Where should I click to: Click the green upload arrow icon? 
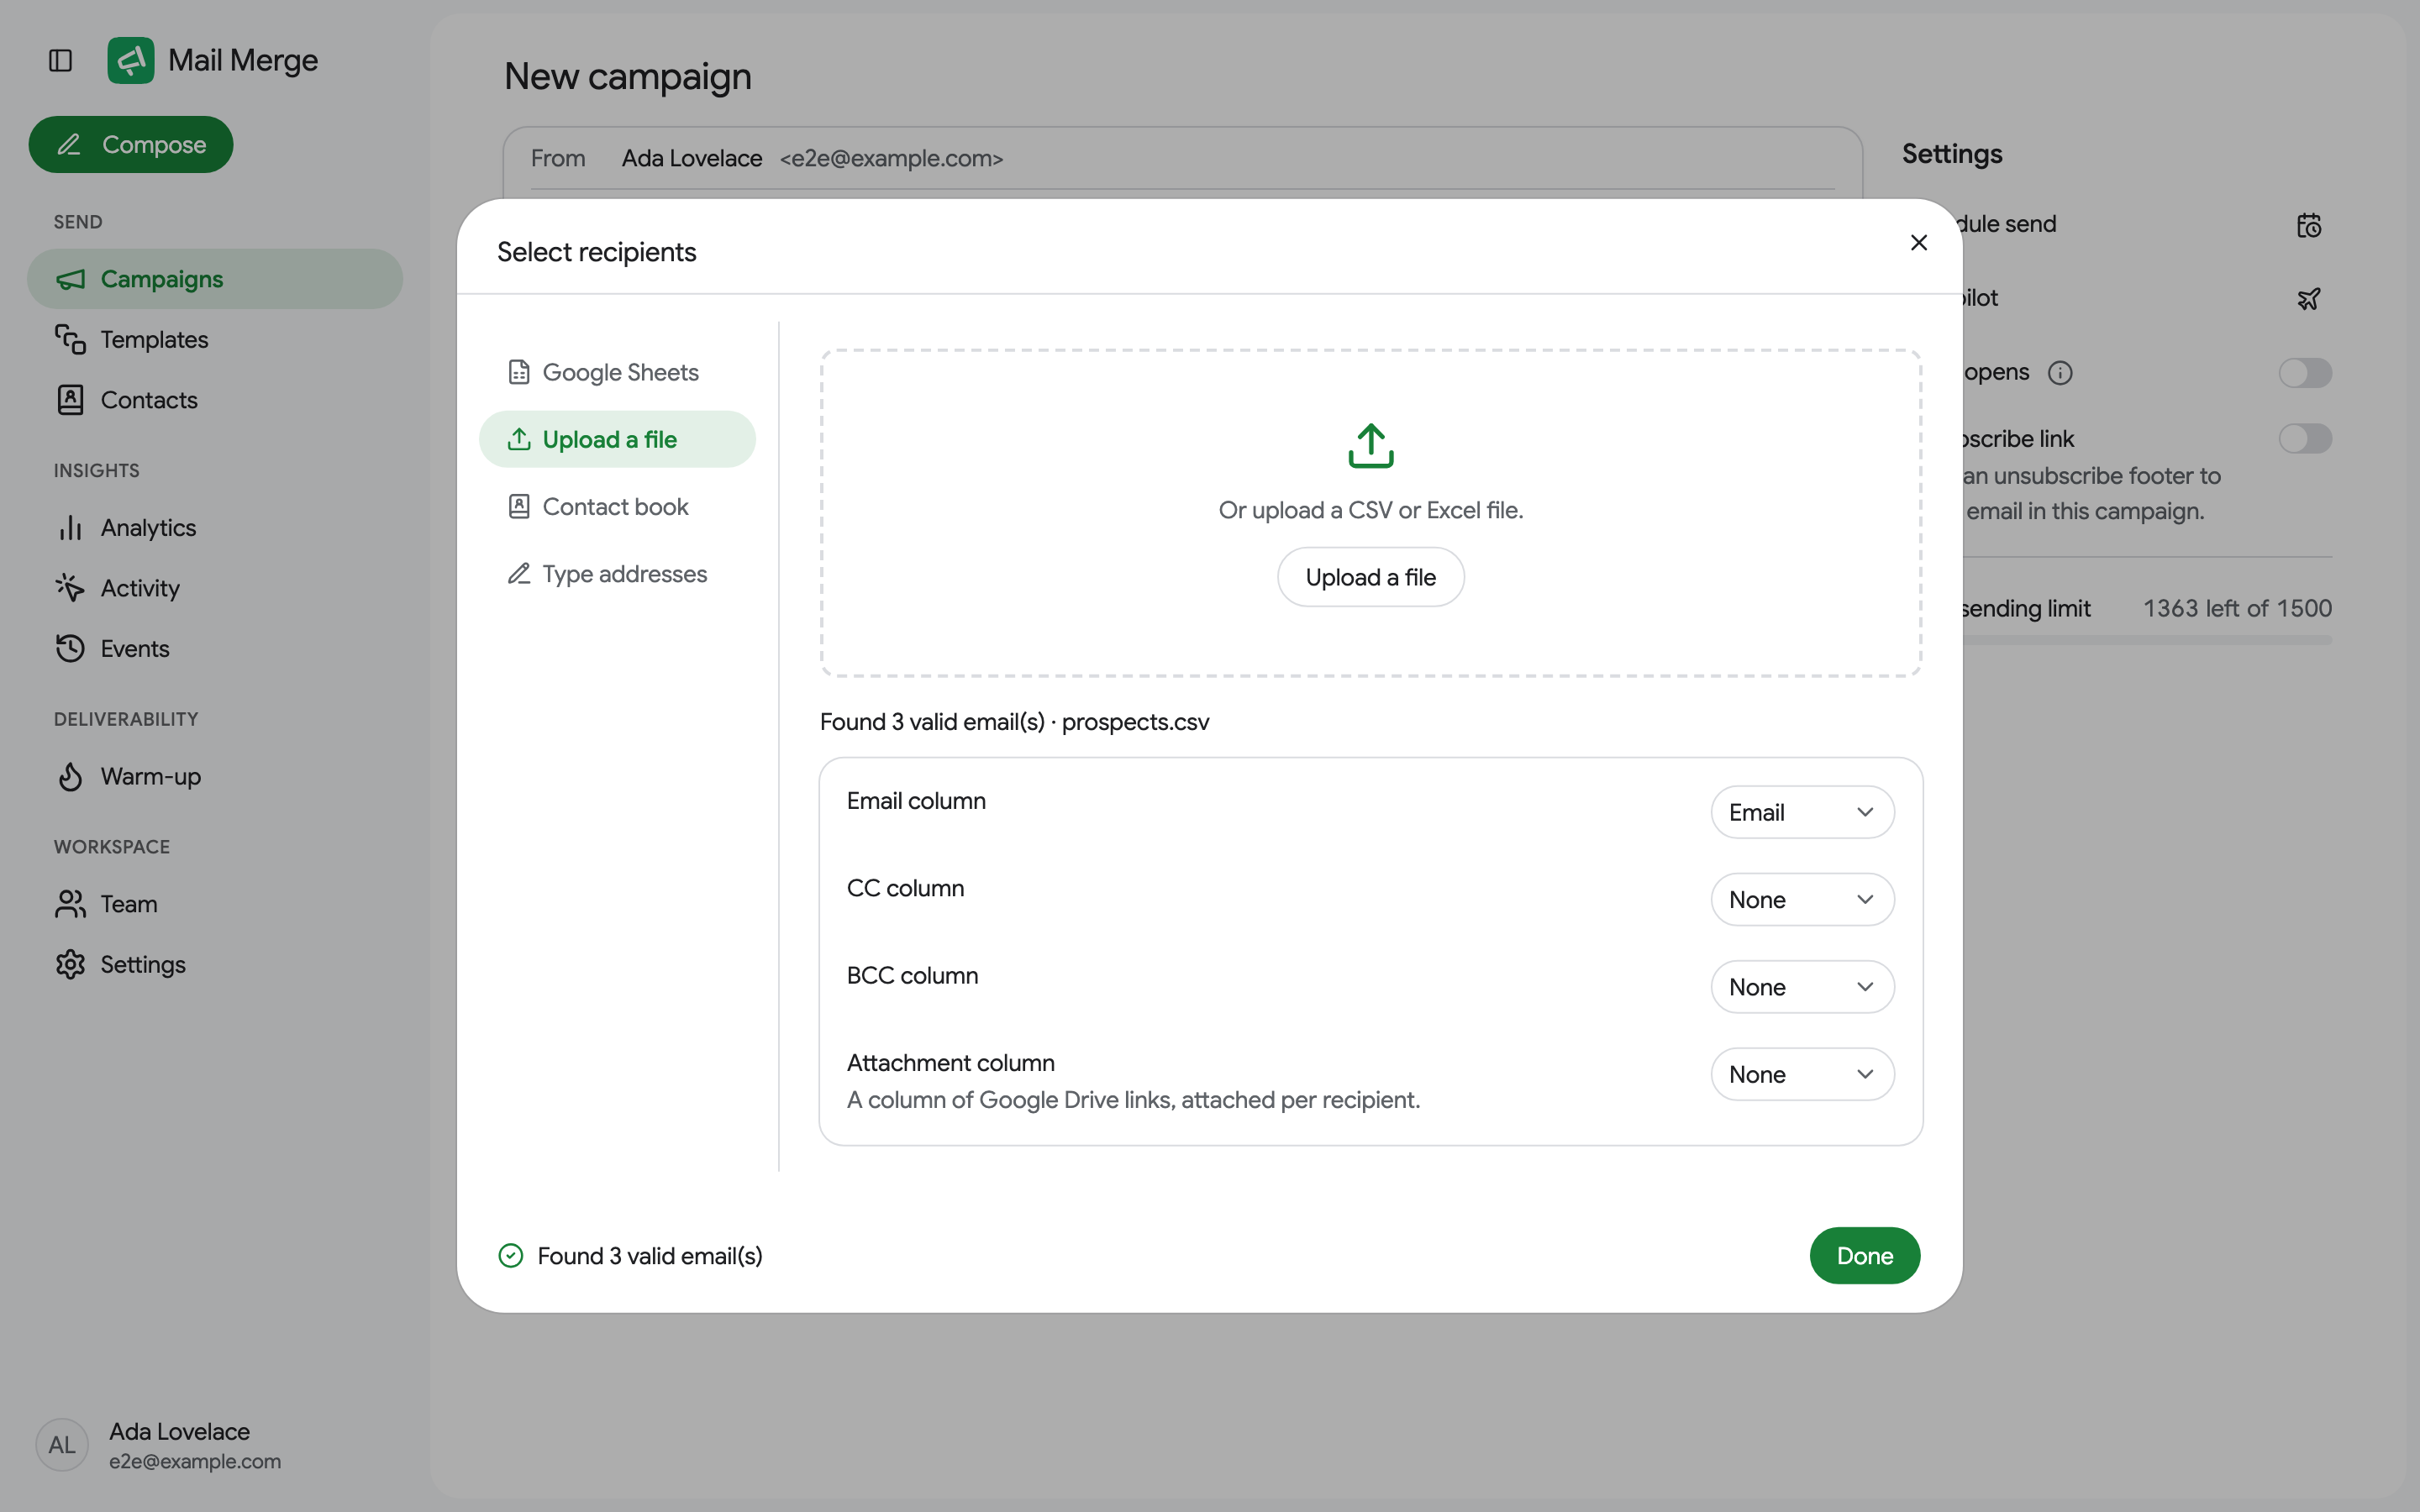coord(1371,445)
